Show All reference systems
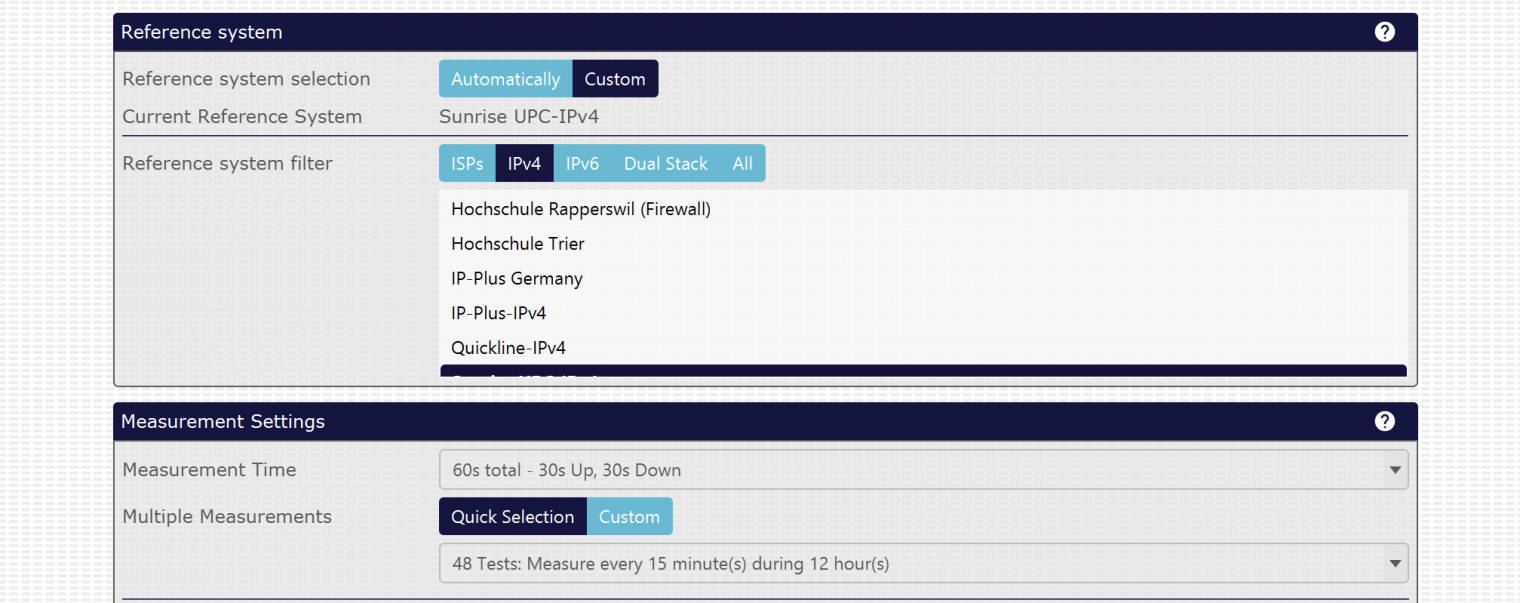 tap(742, 164)
